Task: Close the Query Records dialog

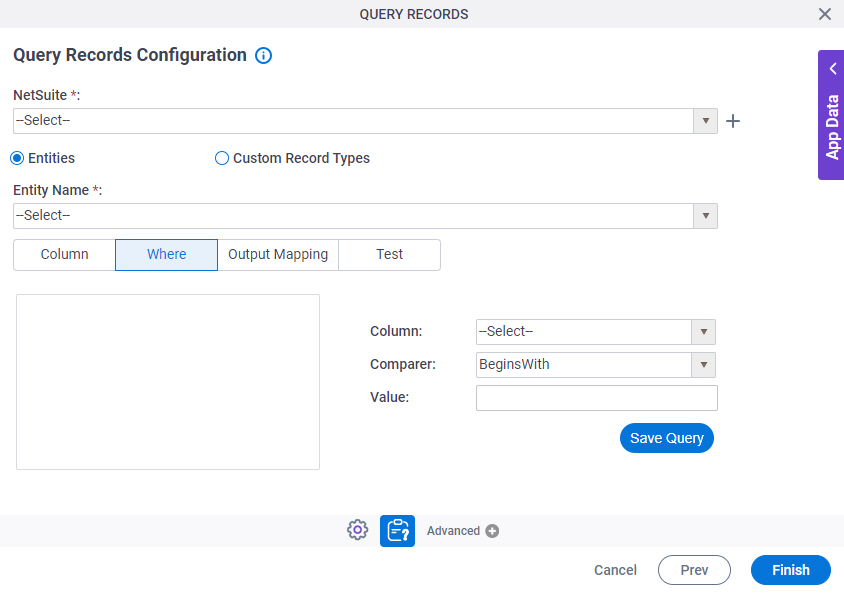Action: coord(825,14)
